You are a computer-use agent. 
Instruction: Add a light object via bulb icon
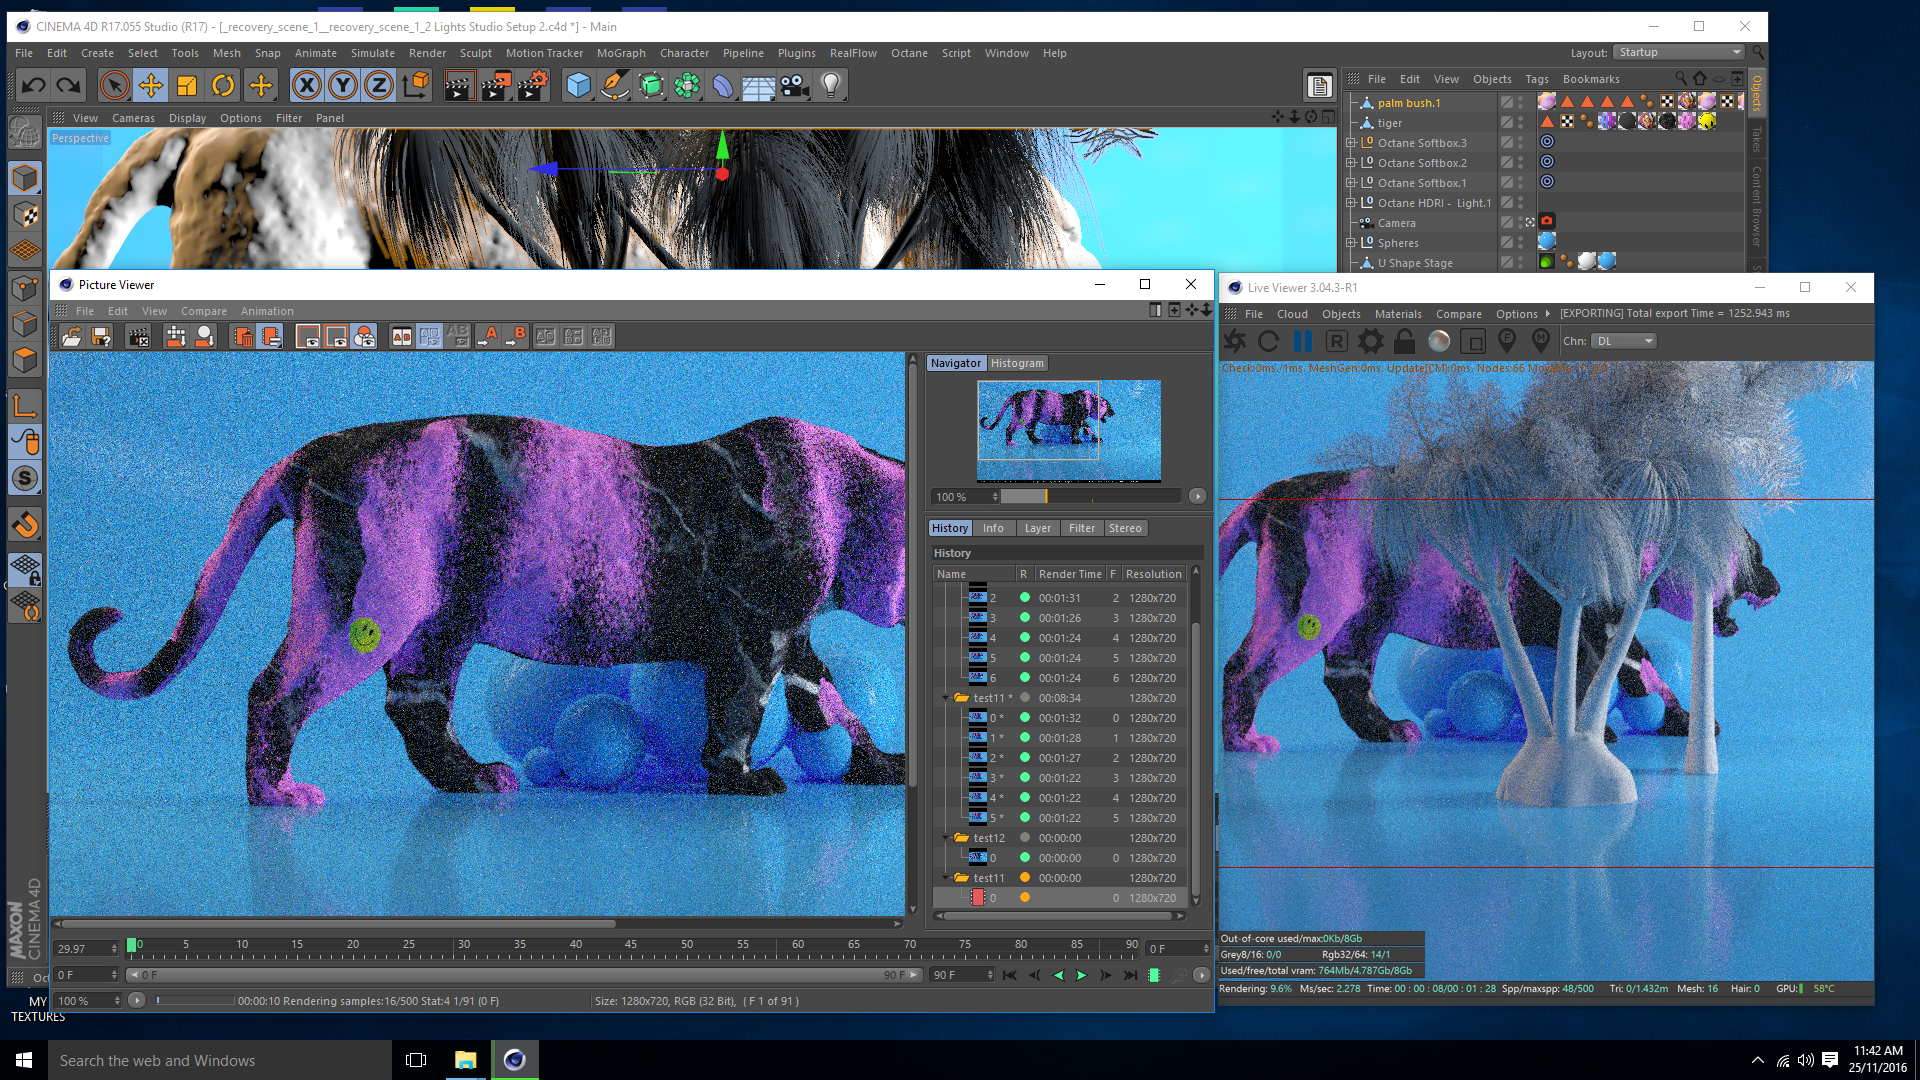point(830,86)
